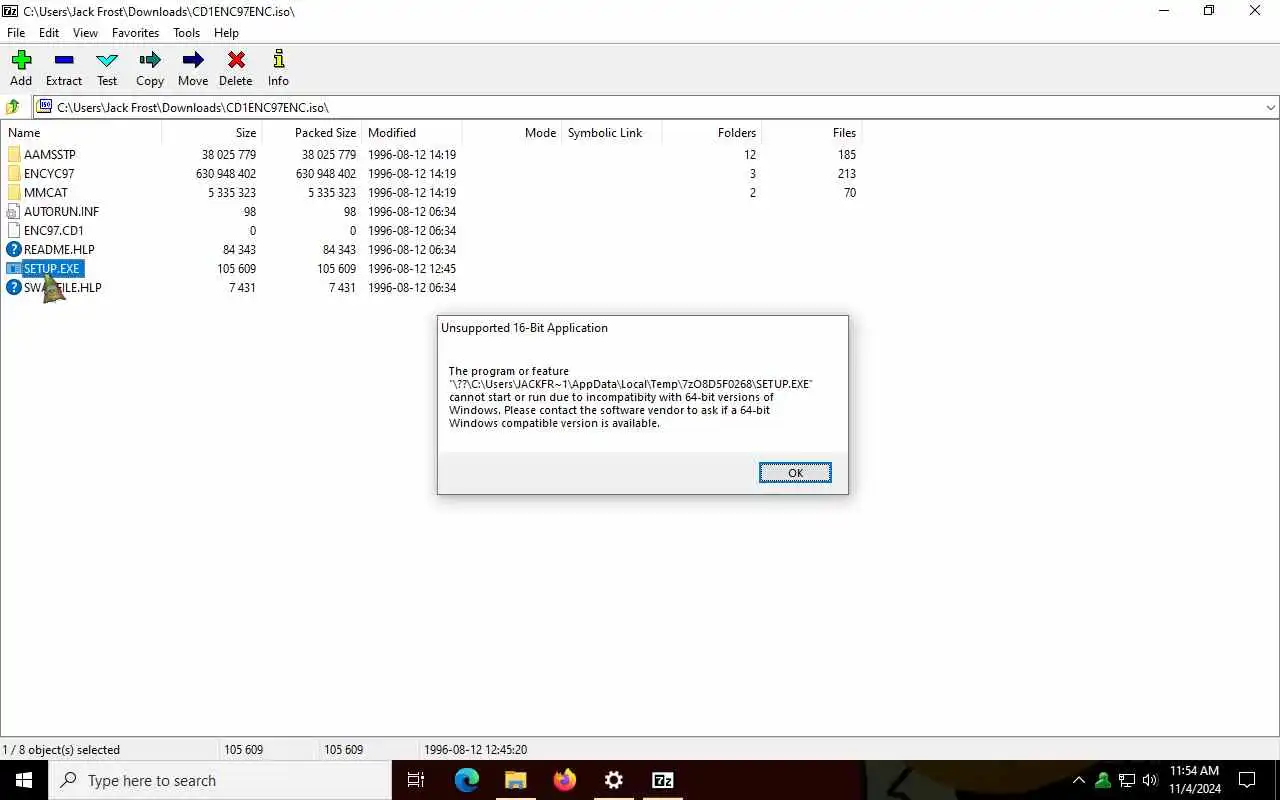Open Task View on the taskbar
Image resolution: width=1280 pixels, height=800 pixels.
coord(416,780)
